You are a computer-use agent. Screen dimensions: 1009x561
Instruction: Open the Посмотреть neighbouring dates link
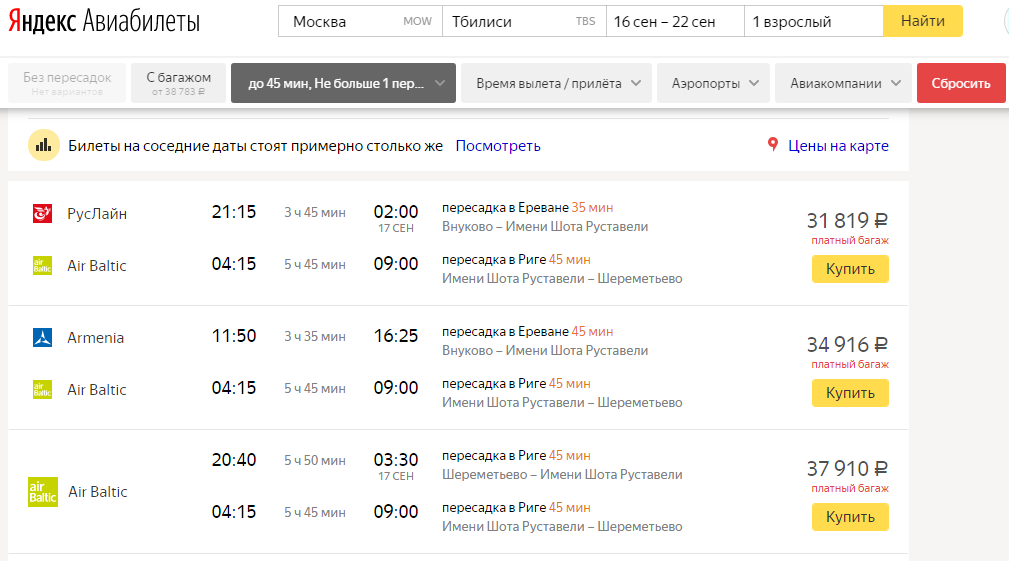tap(498, 146)
